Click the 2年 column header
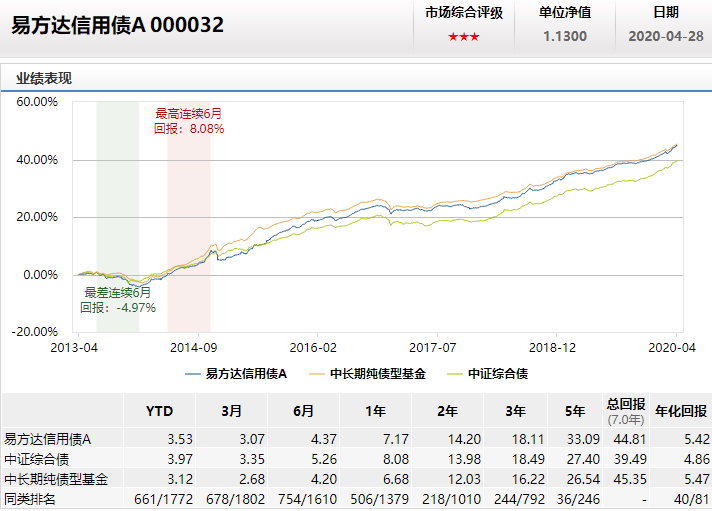Image resolution: width=712 pixels, height=511 pixels. coord(448,412)
